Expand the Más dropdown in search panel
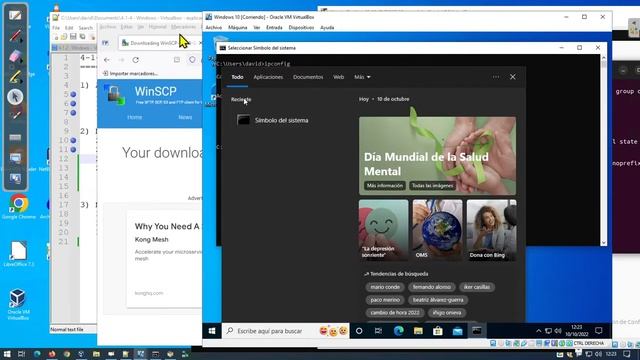This screenshot has width=640, height=360. pyautogui.click(x=362, y=77)
